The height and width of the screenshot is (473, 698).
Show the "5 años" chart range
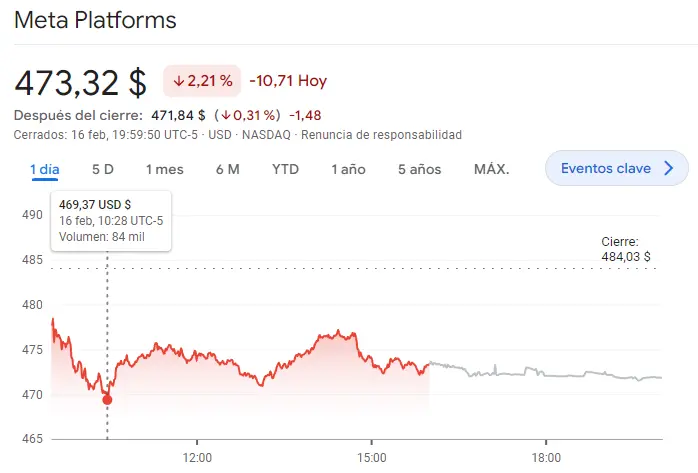[419, 169]
